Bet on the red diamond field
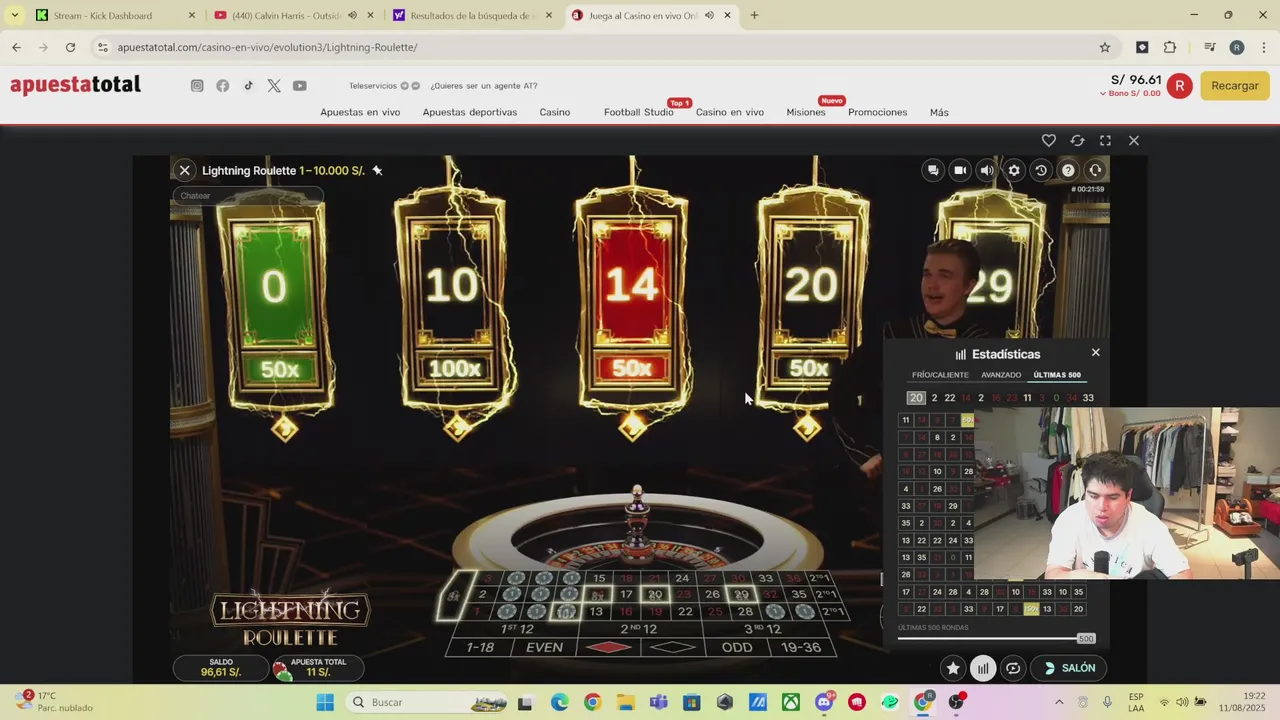The width and height of the screenshot is (1280, 720). (609, 647)
